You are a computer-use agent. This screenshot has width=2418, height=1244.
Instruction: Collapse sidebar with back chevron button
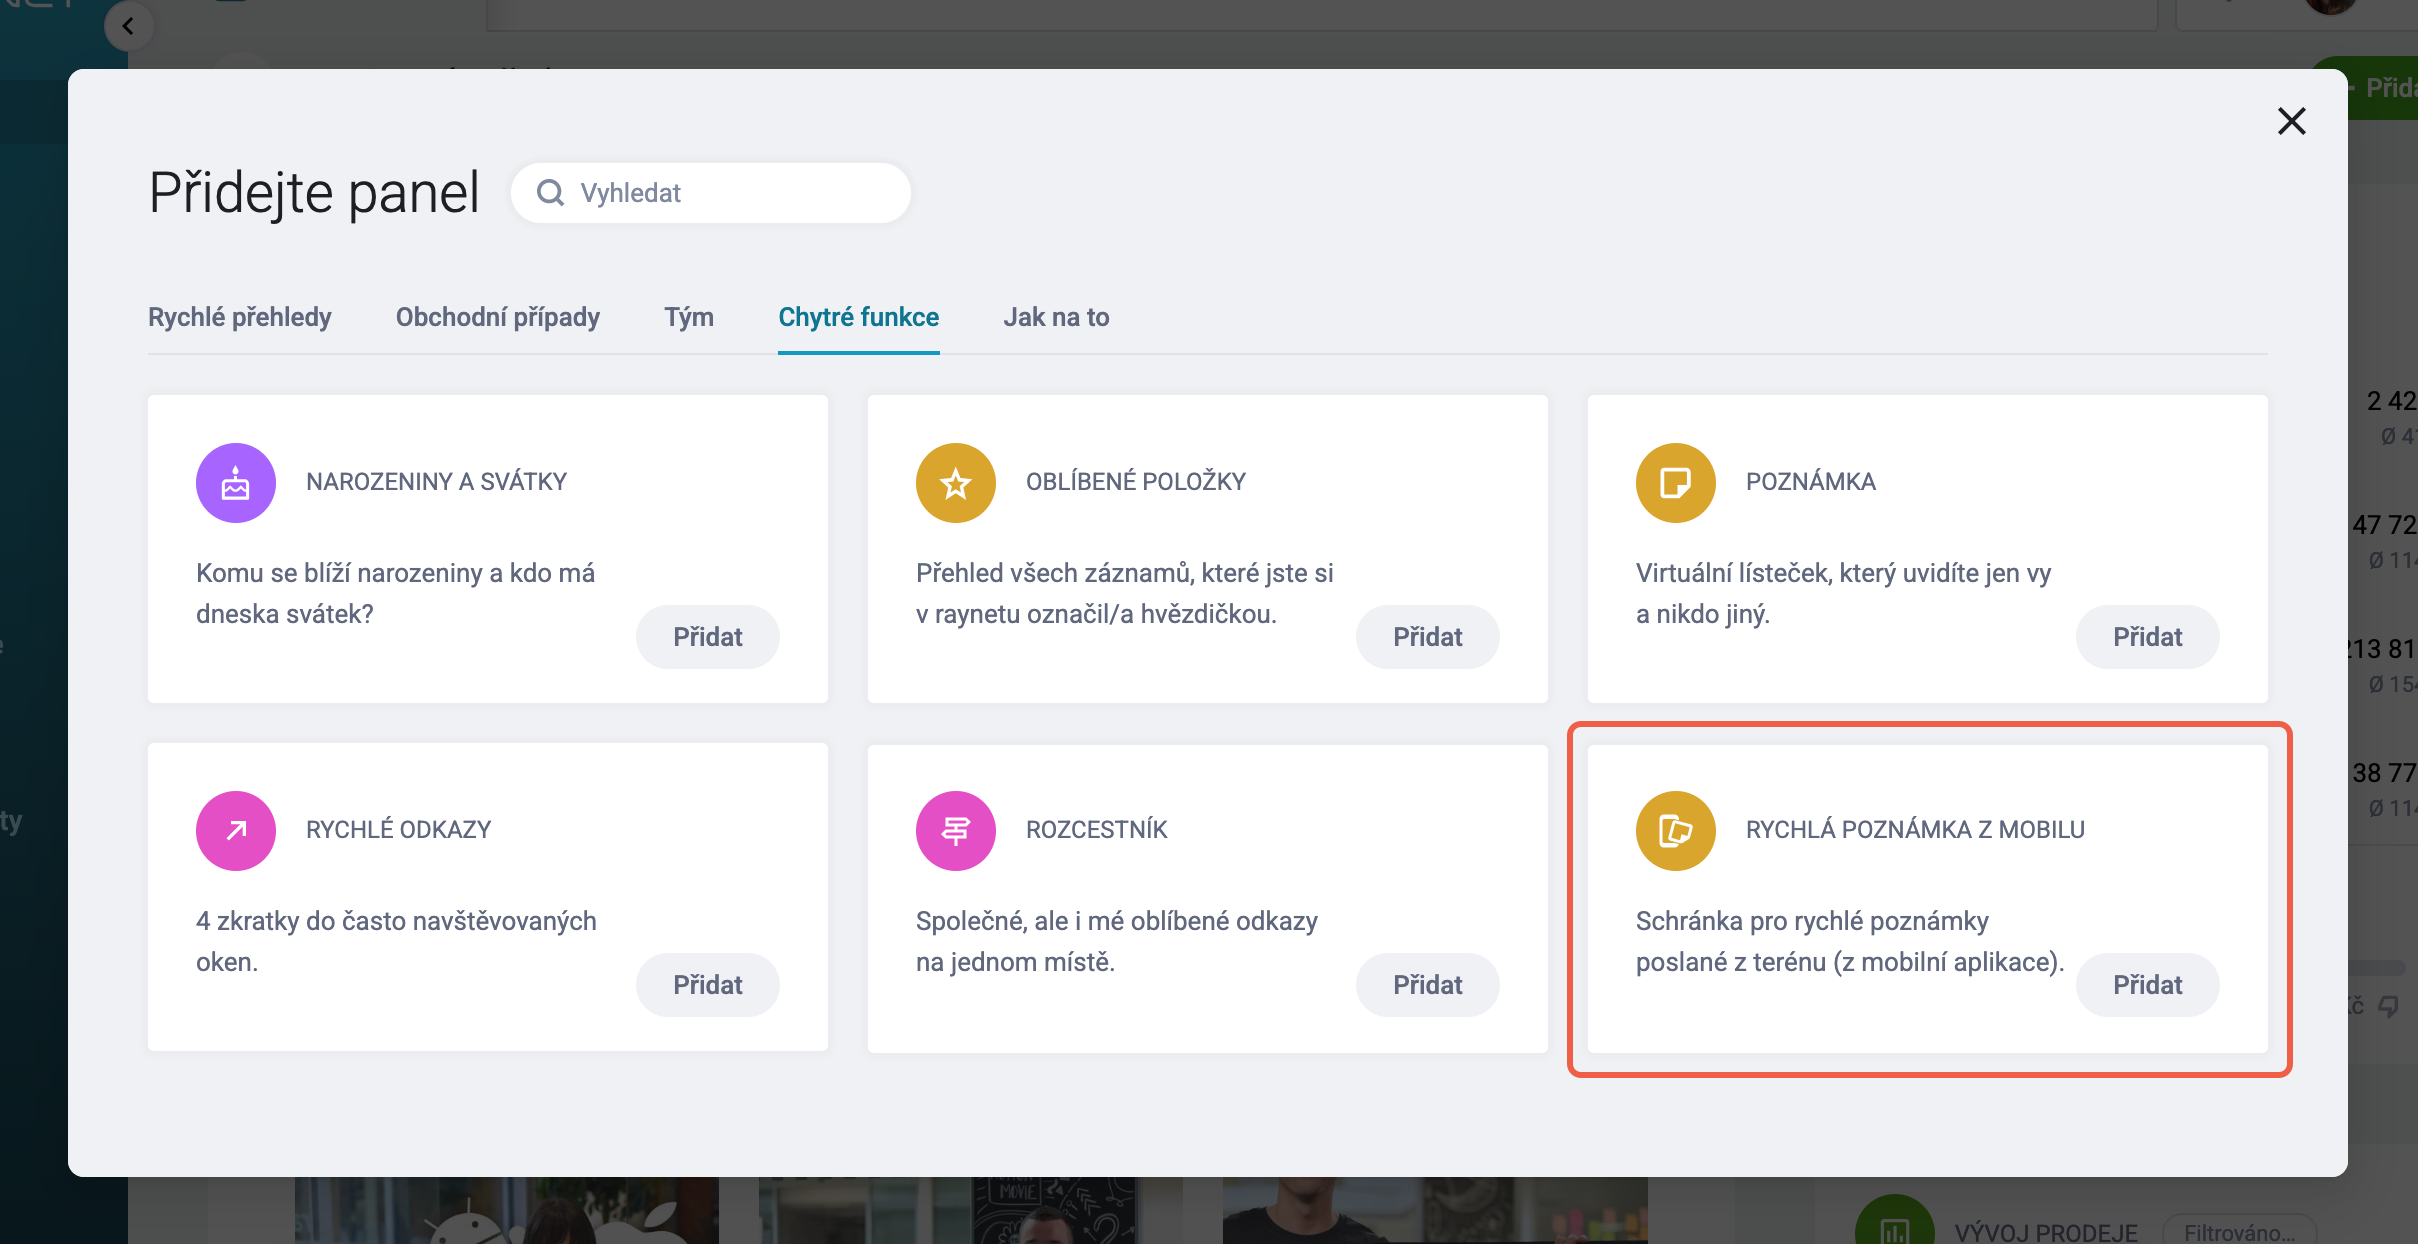128,26
